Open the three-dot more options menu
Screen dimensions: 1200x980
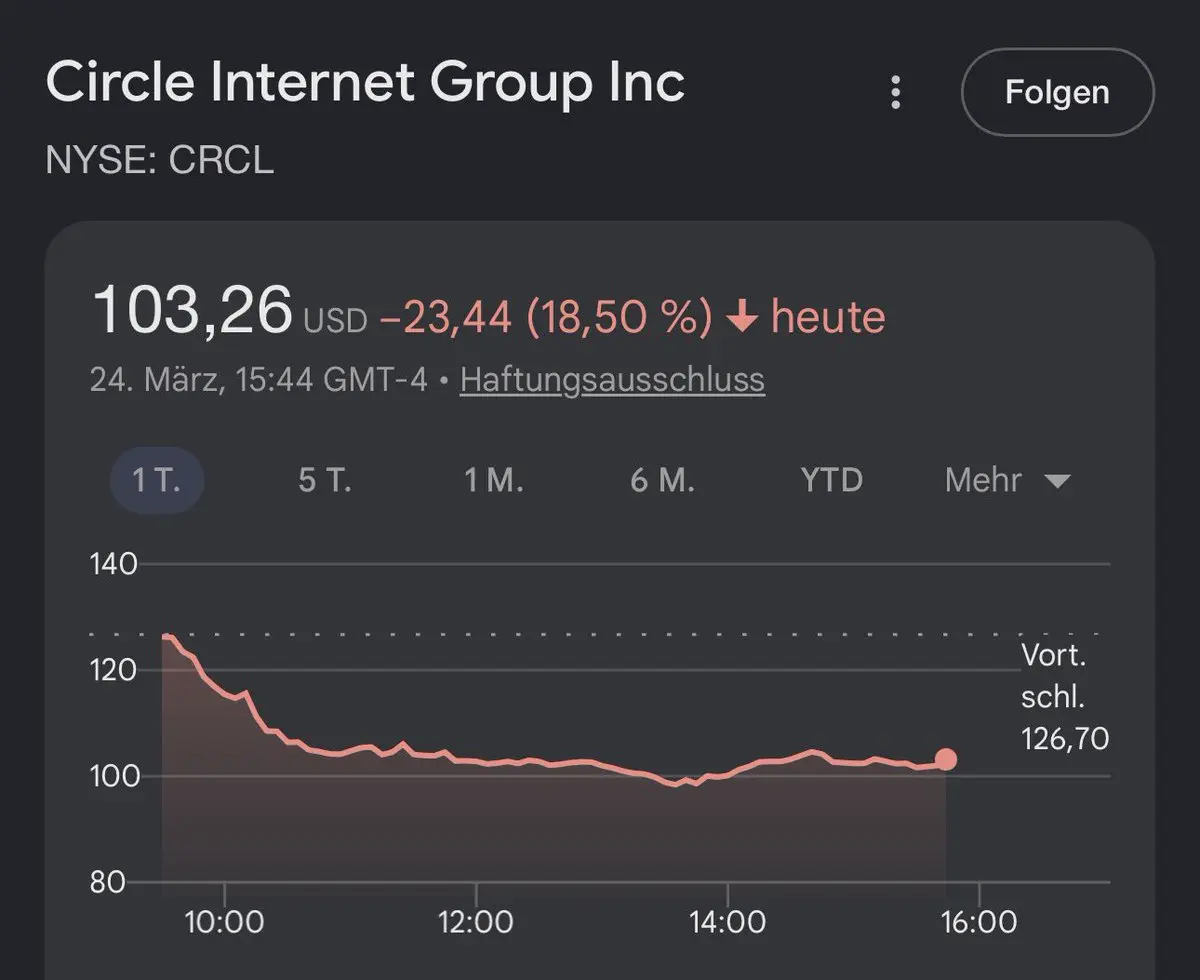[896, 93]
